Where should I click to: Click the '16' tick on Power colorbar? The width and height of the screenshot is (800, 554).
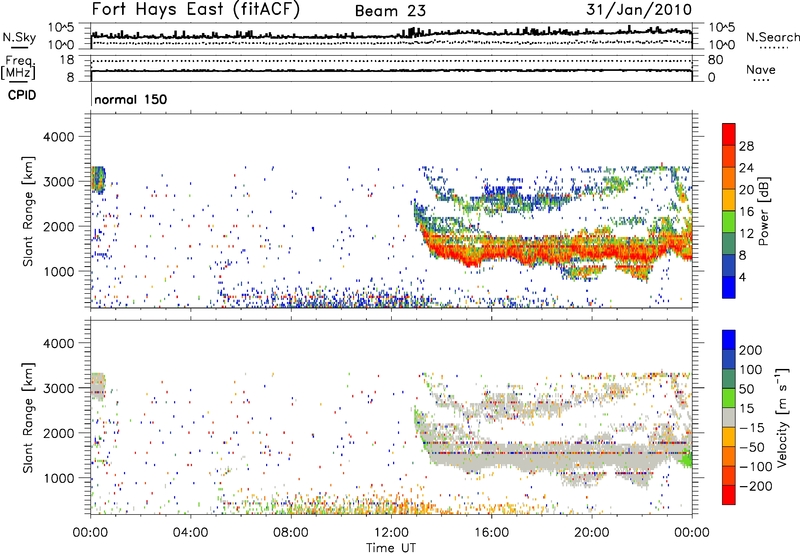click(746, 212)
